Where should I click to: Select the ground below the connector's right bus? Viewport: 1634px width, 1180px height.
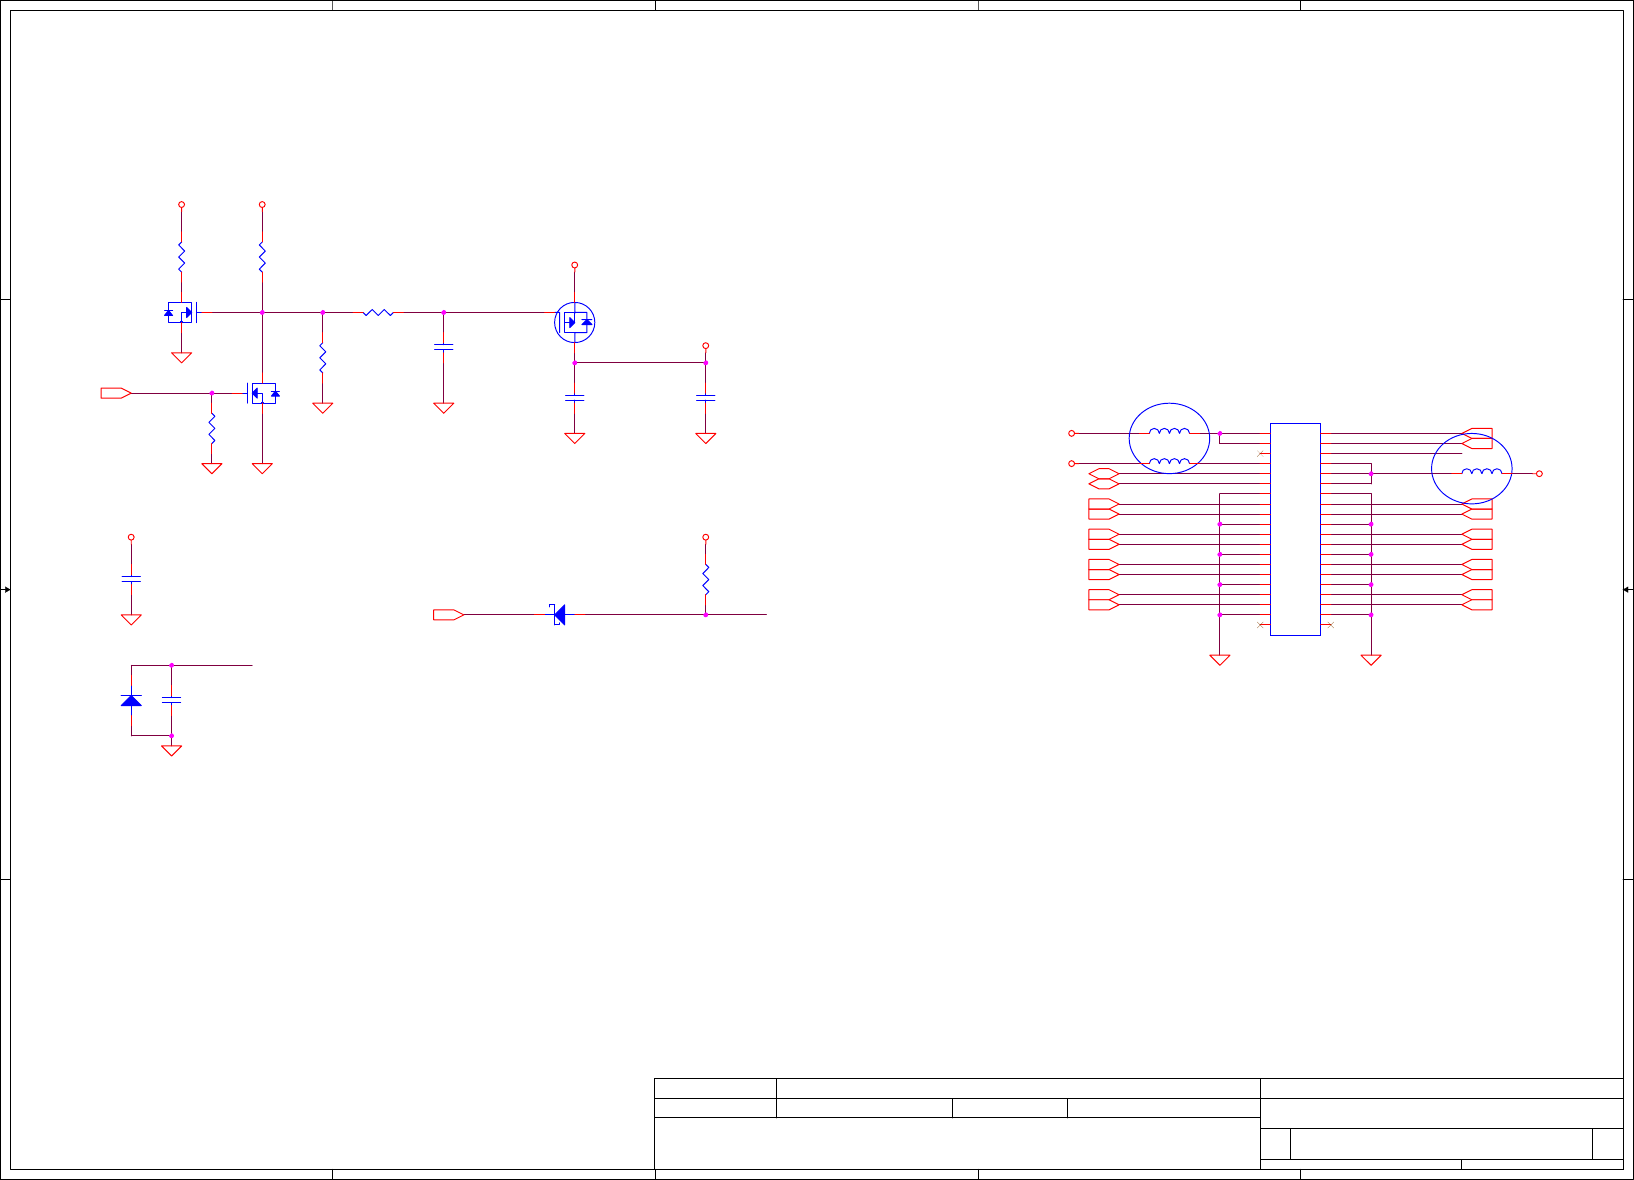coord(1371,659)
